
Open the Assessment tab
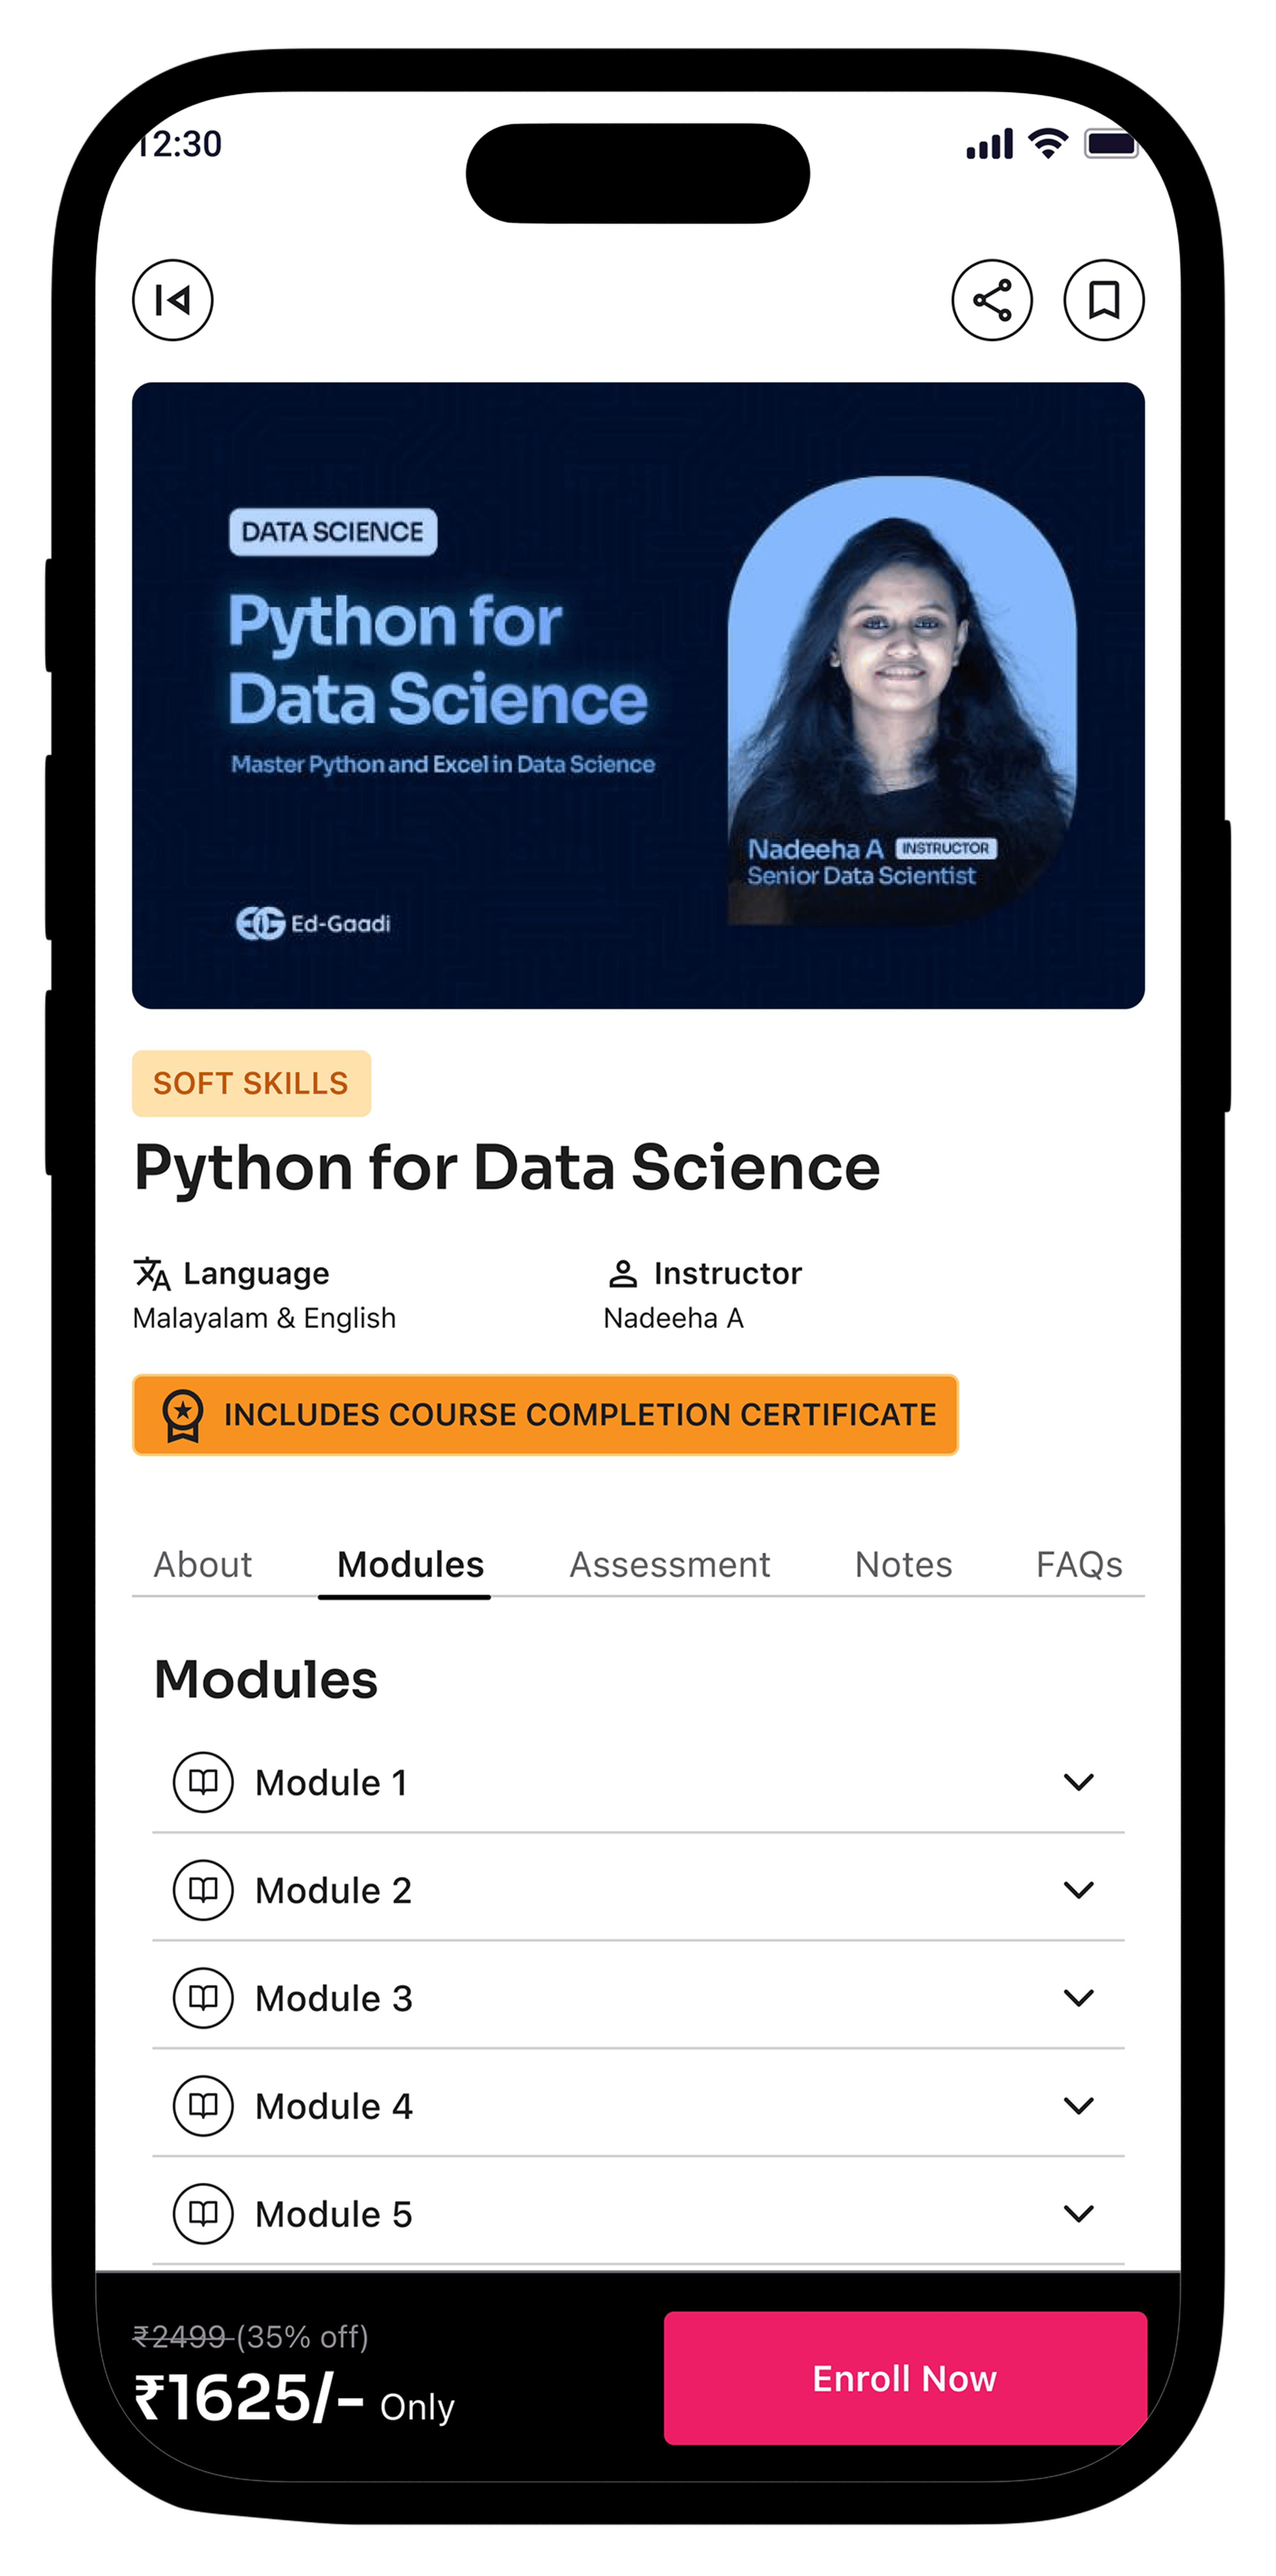pos(669,1564)
